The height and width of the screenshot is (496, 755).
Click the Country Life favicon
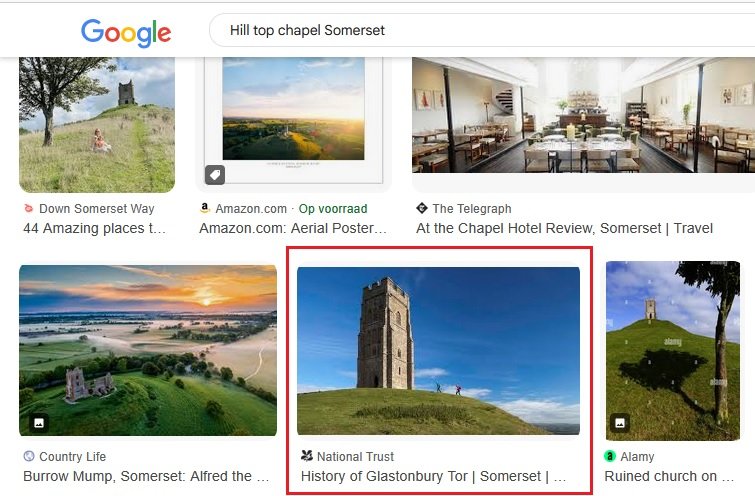tap(28, 456)
